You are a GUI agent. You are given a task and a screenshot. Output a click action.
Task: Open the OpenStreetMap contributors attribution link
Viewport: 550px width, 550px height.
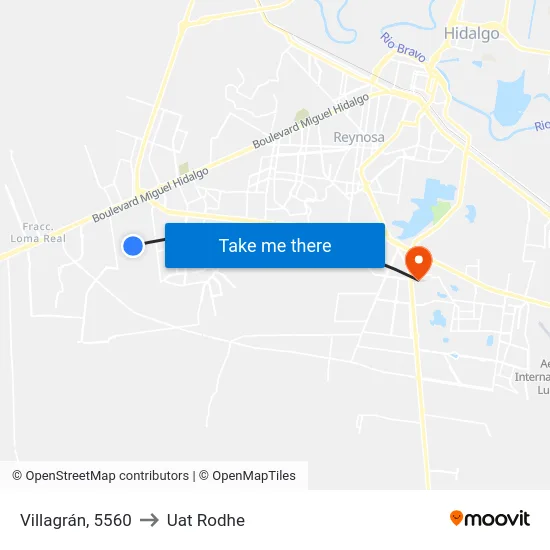(x=101, y=476)
